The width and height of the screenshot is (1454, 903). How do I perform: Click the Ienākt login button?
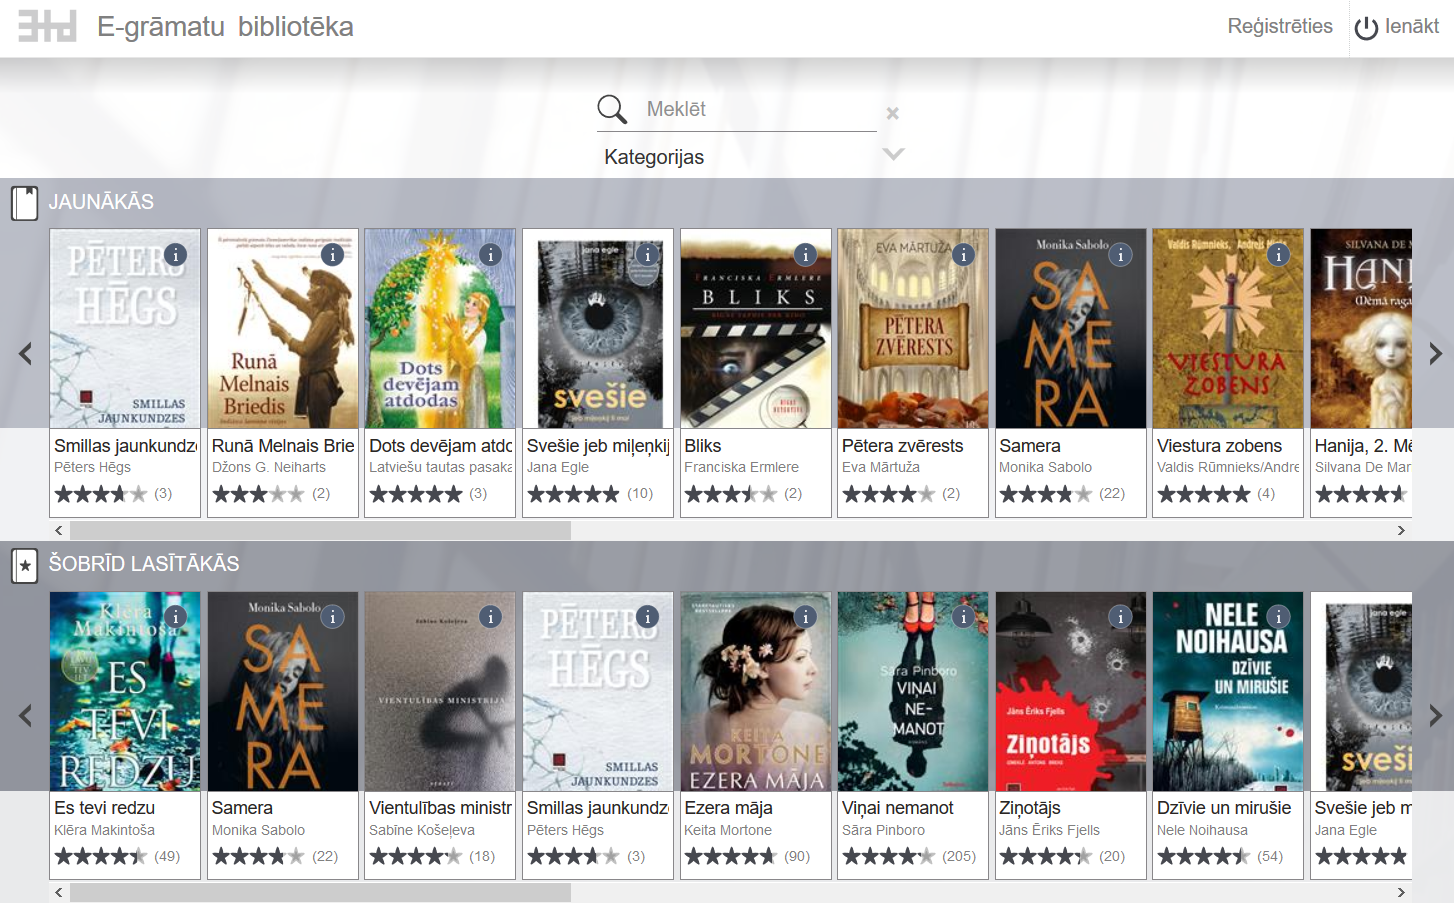pos(1397,27)
